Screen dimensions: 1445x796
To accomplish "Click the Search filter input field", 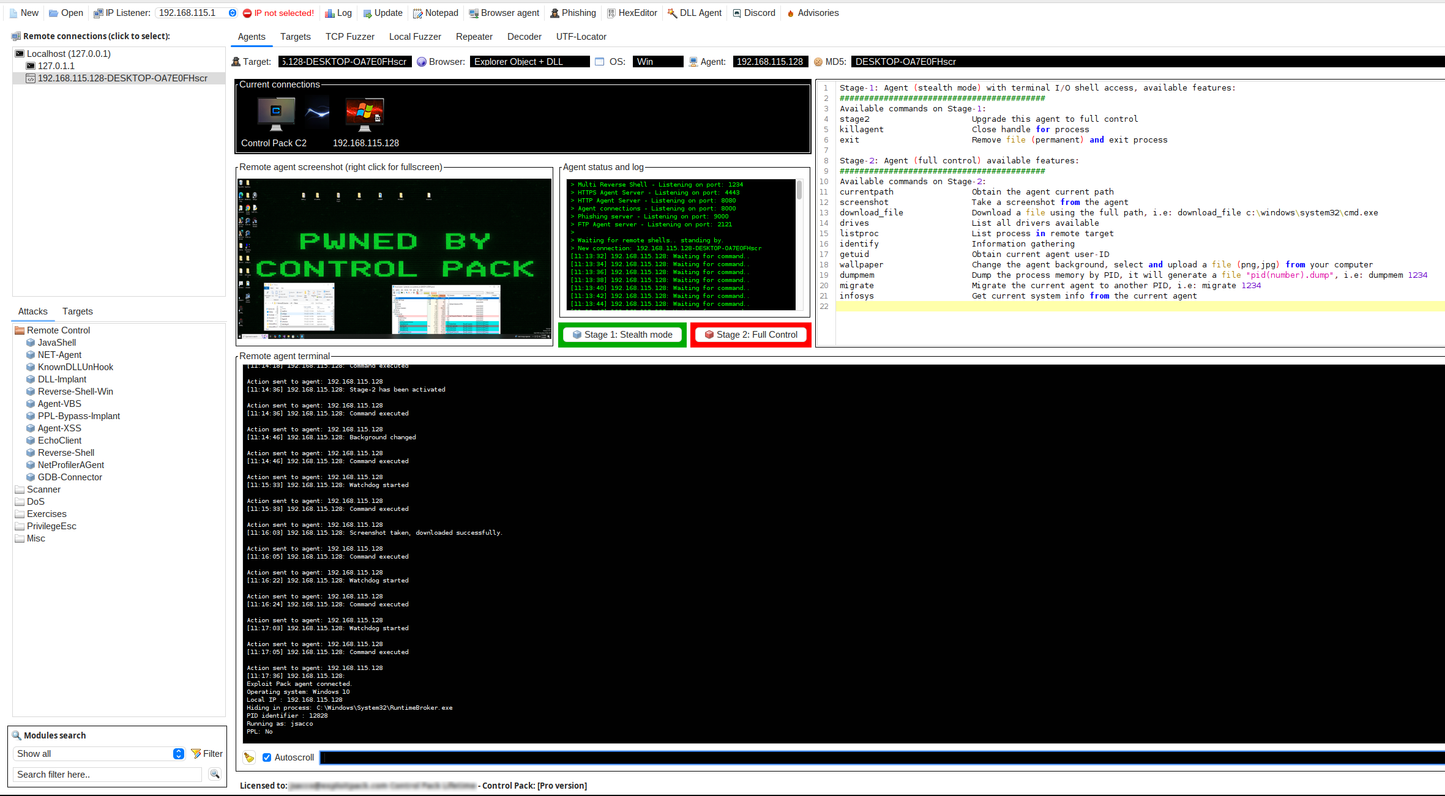I will click(108, 775).
